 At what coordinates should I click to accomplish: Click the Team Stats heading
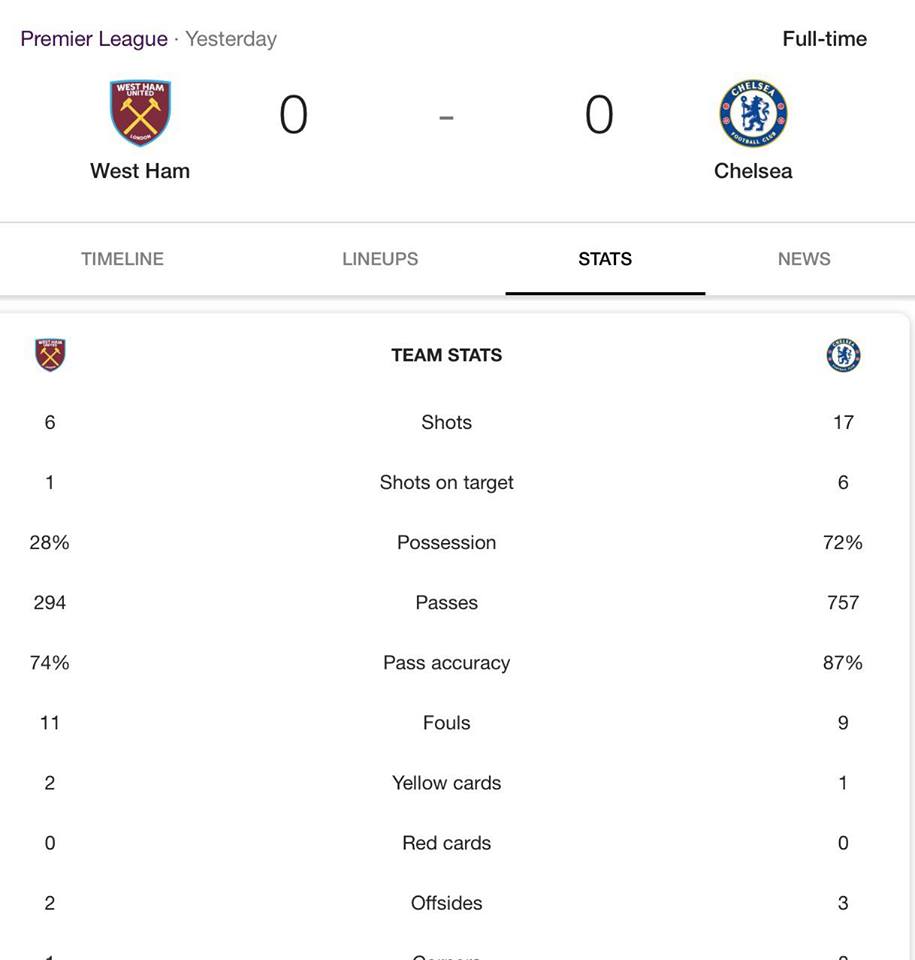coord(446,355)
